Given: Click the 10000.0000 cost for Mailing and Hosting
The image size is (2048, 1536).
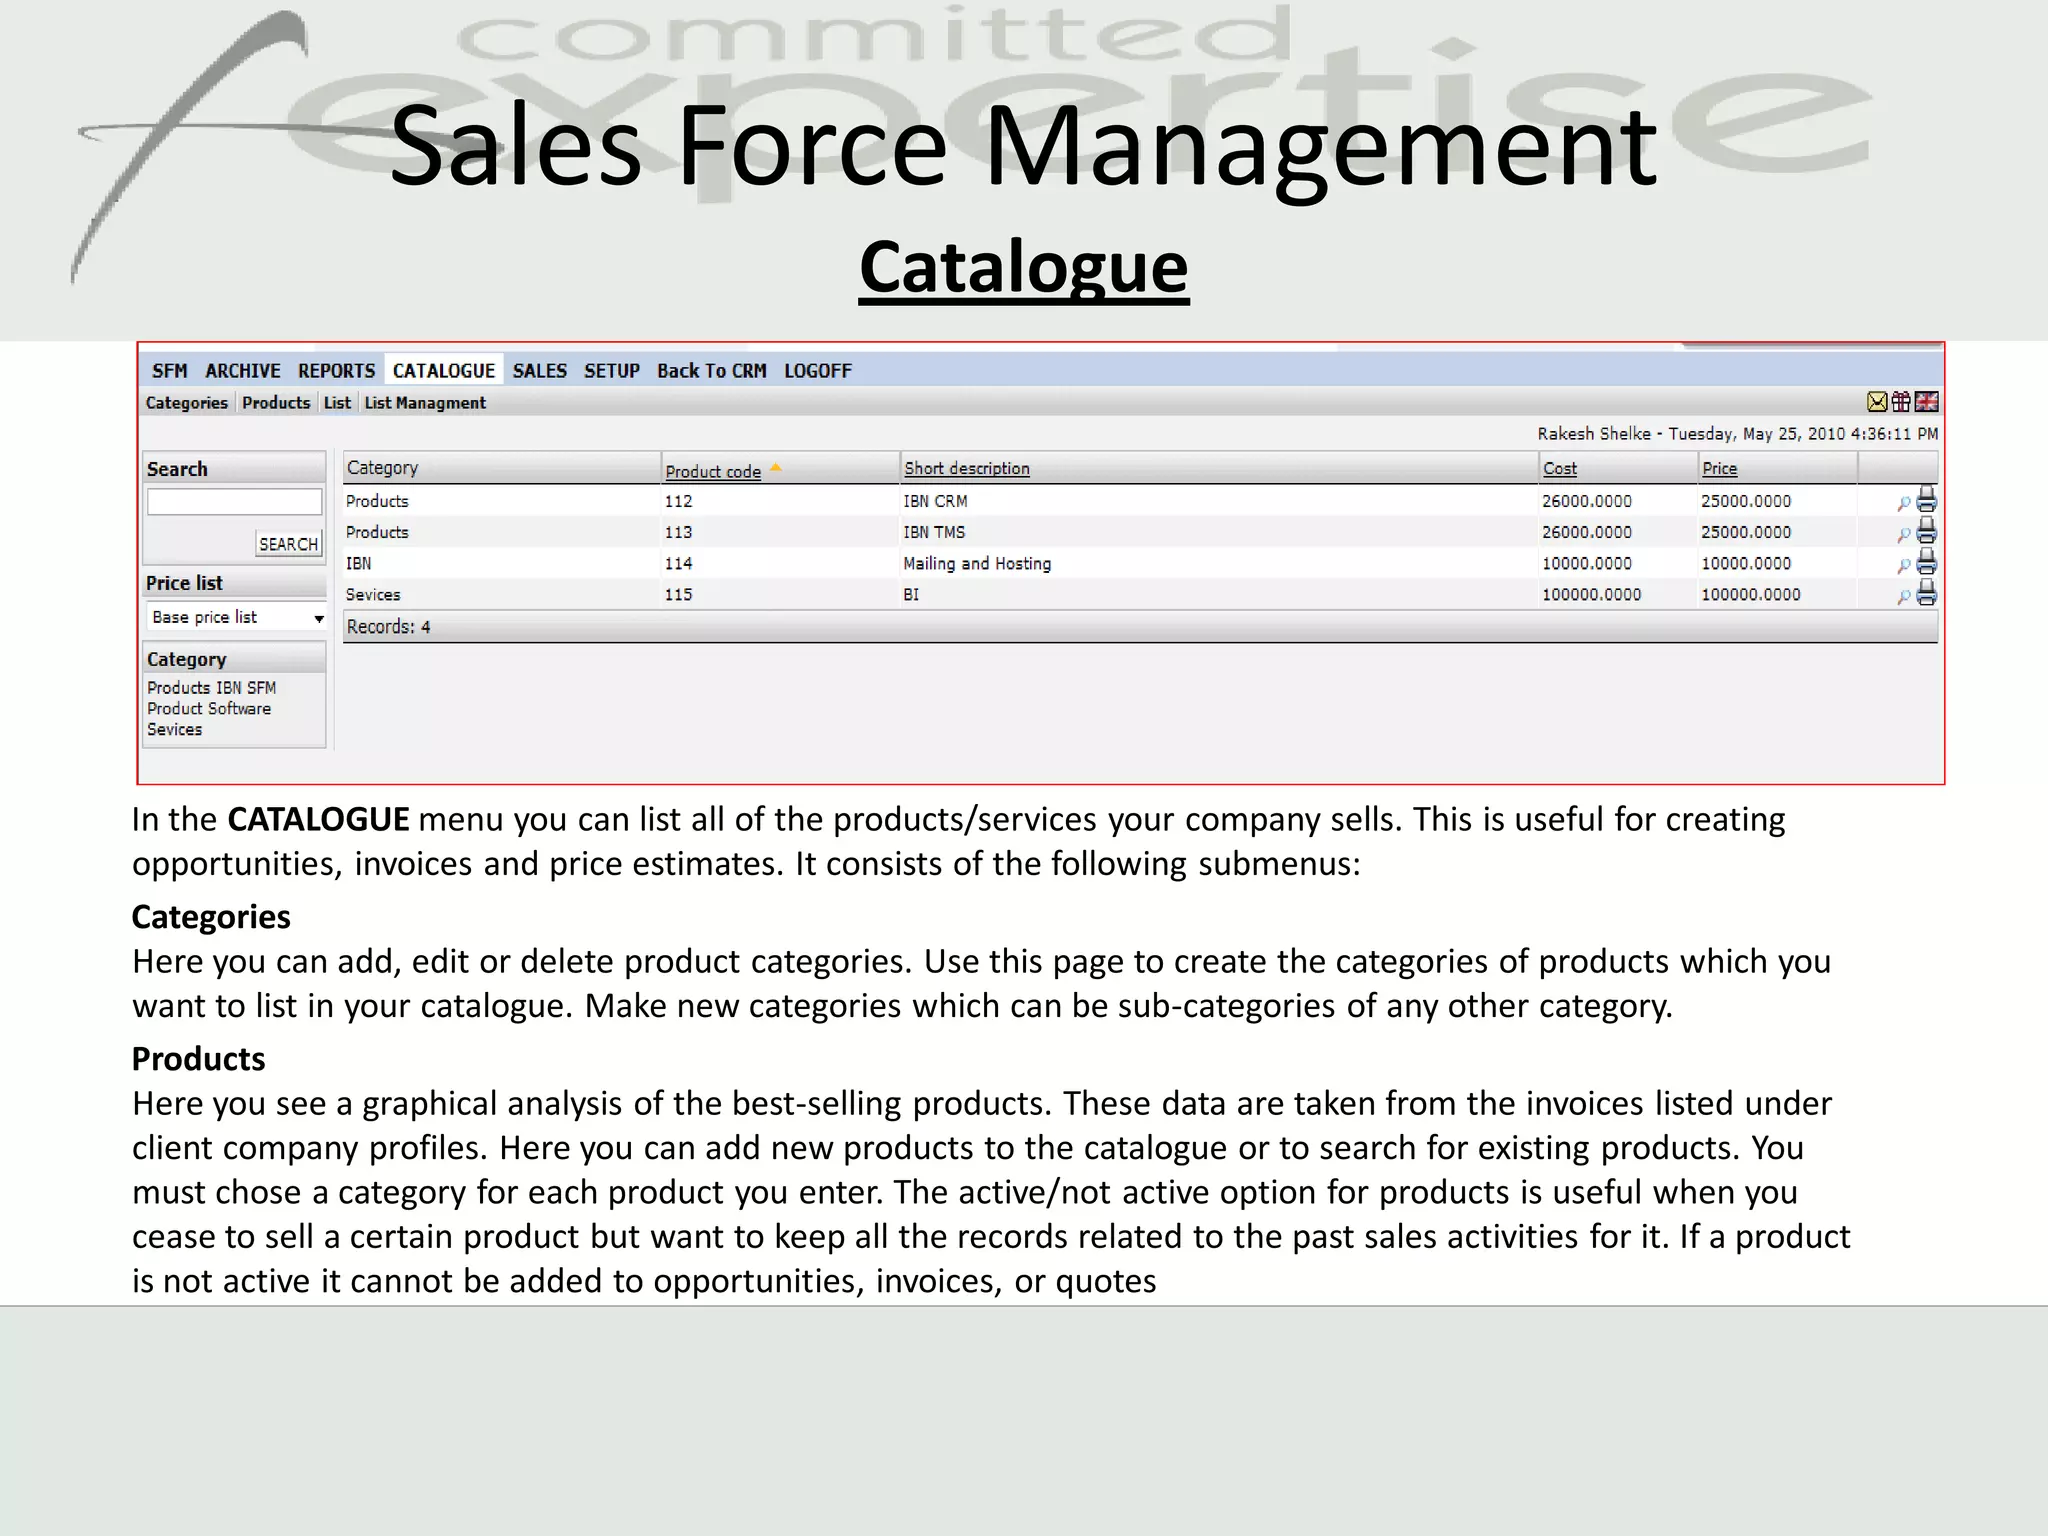Looking at the screenshot, I should point(1587,563).
